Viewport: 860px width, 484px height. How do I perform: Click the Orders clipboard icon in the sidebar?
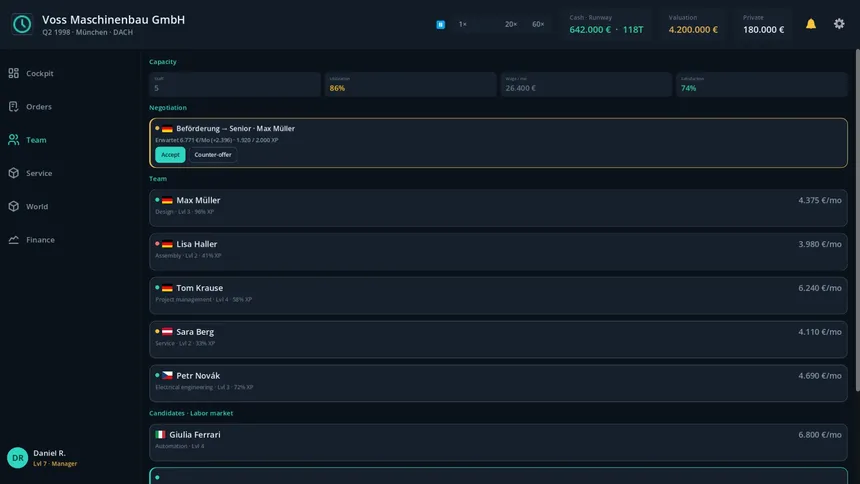(14, 106)
